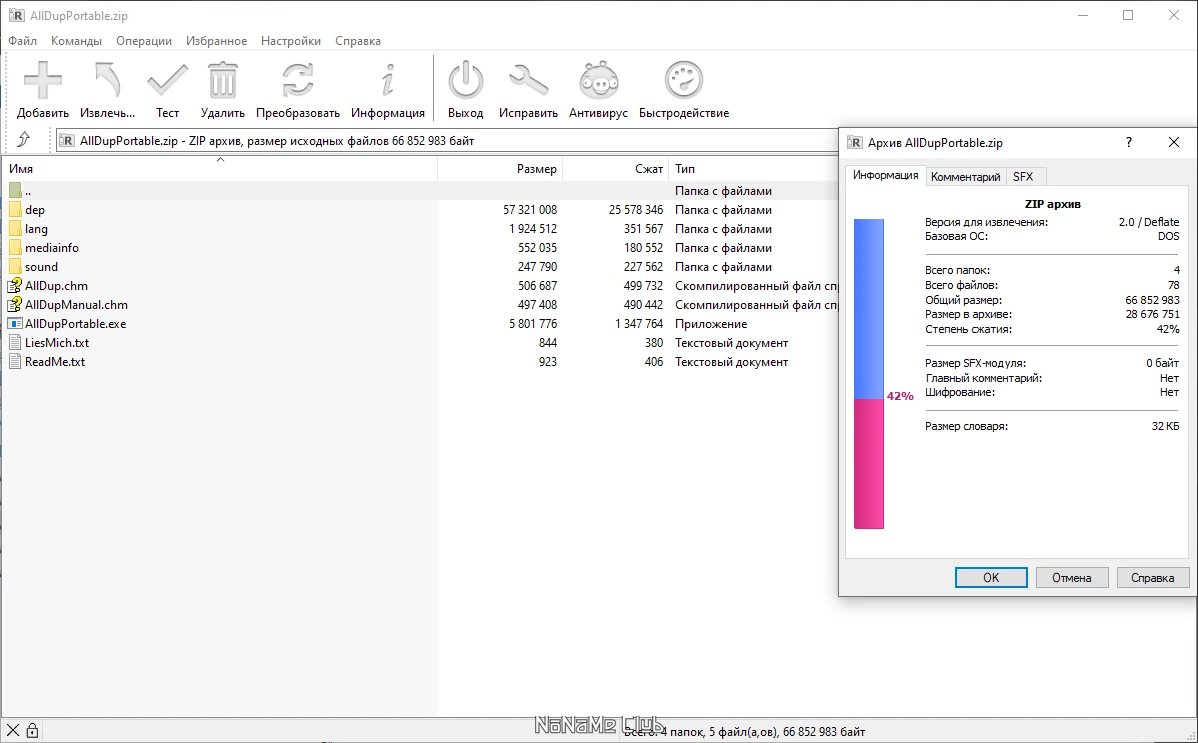Image resolution: width=1198 pixels, height=743 pixels.
Task: Click the Отмена button
Action: pos(1072,578)
